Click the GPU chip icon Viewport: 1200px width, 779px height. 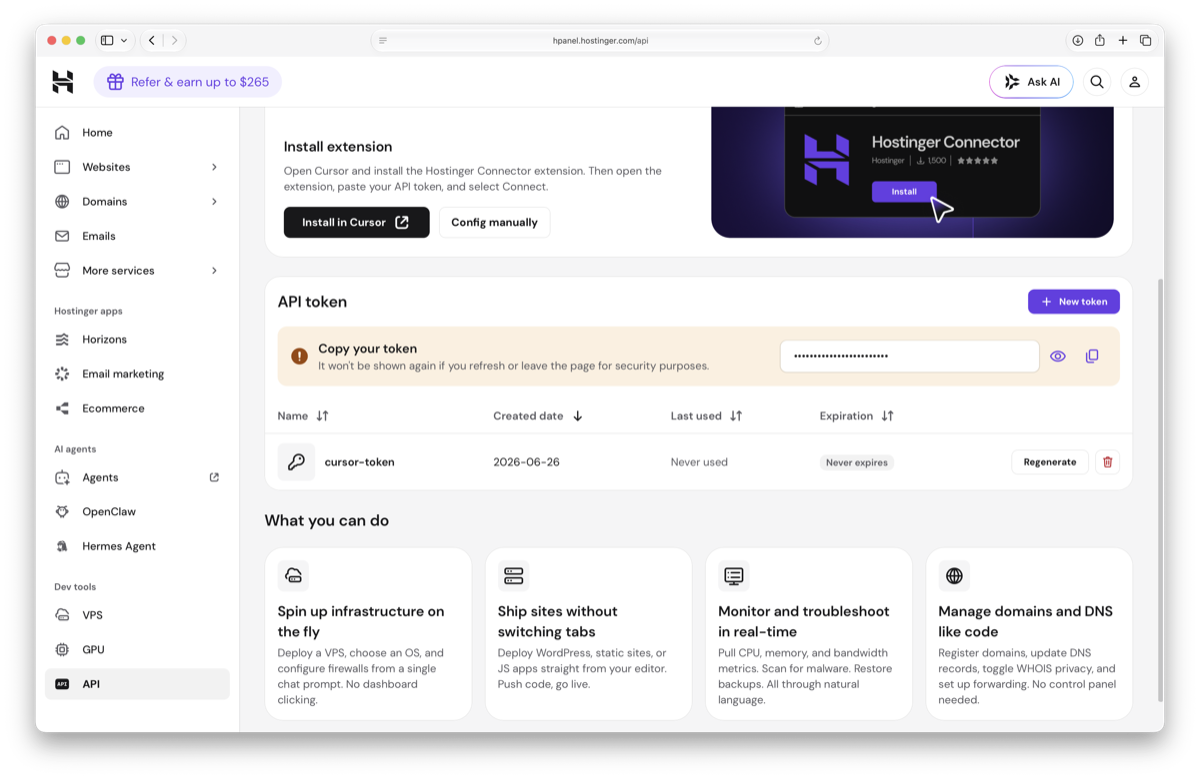pyautogui.click(x=62, y=650)
